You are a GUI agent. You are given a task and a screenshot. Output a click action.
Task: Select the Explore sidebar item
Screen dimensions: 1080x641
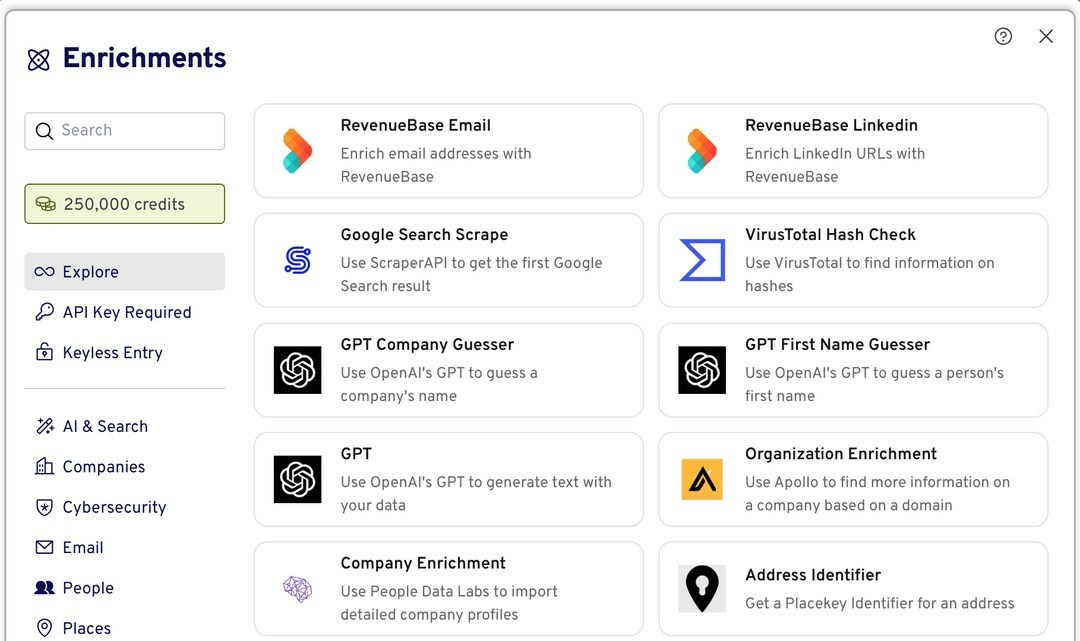point(125,271)
